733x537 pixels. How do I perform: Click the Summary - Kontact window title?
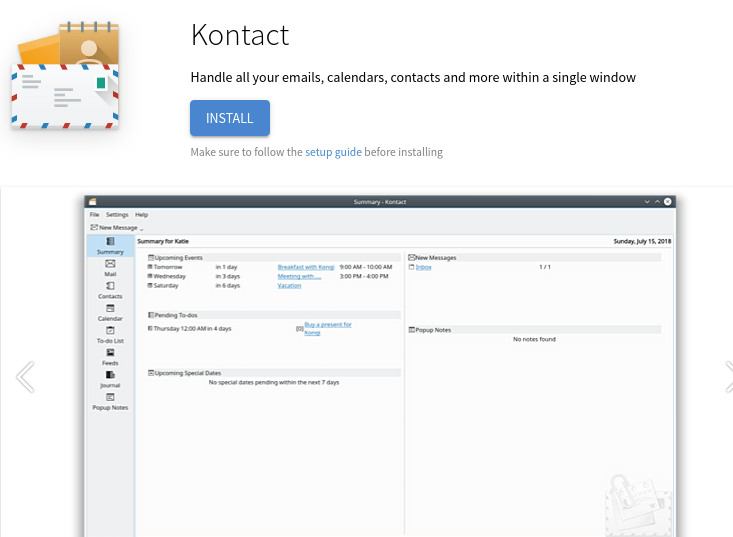tap(380, 202)
